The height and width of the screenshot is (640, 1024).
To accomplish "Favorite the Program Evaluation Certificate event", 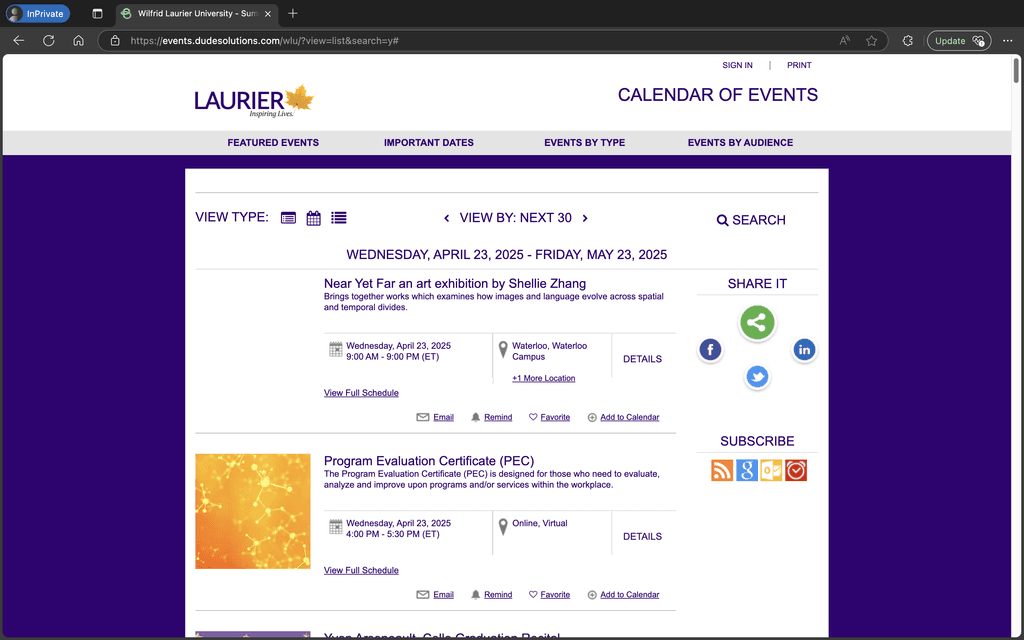I will click(x=549, y=595).
